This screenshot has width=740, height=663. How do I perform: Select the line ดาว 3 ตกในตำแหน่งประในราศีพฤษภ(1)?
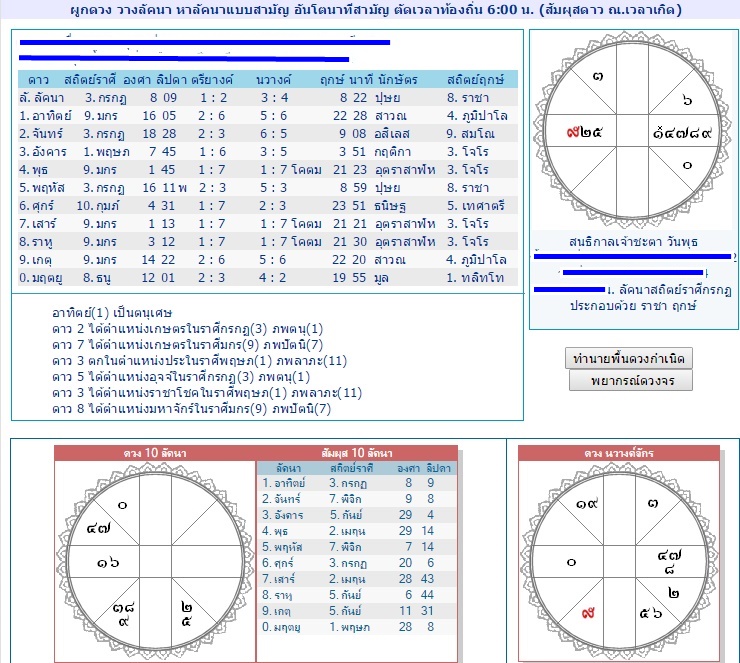199,361
